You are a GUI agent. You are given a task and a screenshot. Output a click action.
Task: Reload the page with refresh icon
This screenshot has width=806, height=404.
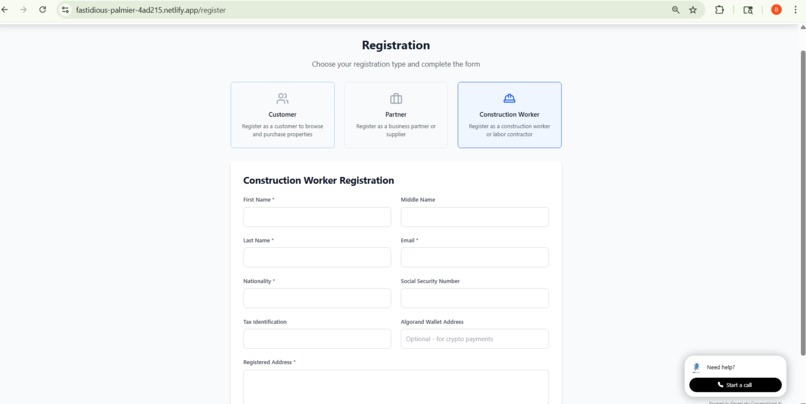[x=43, y=10]
